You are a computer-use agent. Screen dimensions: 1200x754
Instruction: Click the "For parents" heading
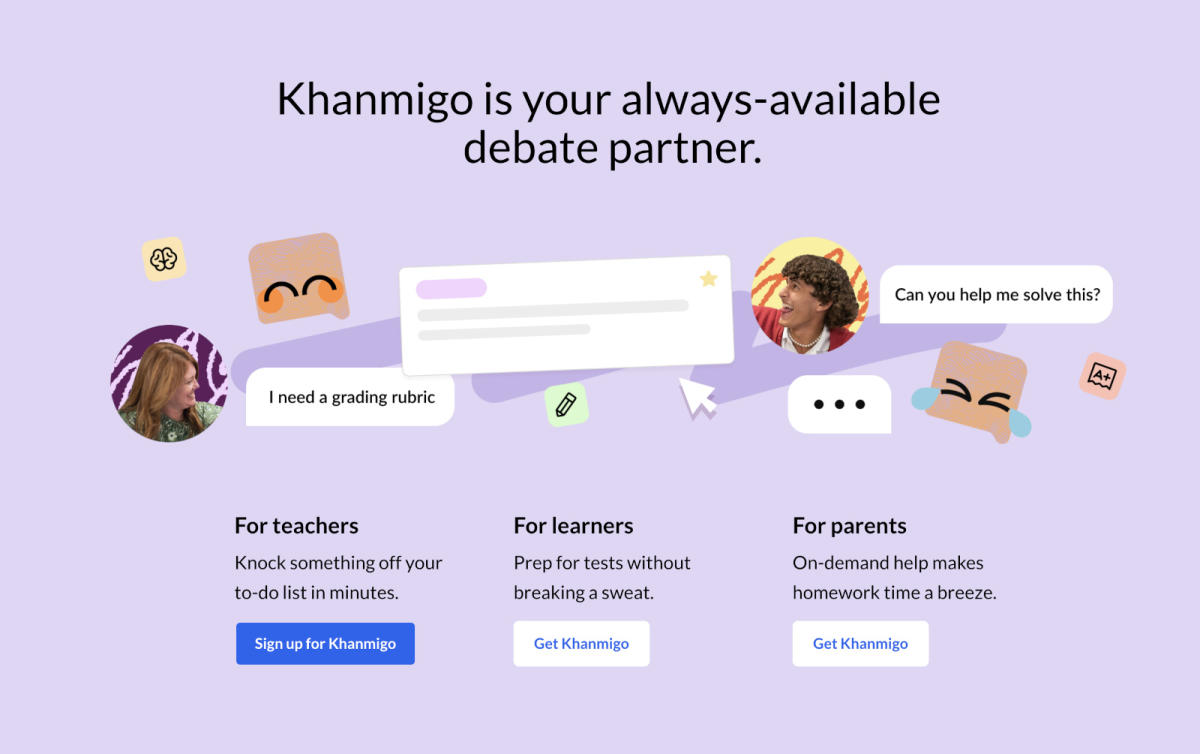coord(849,526)
